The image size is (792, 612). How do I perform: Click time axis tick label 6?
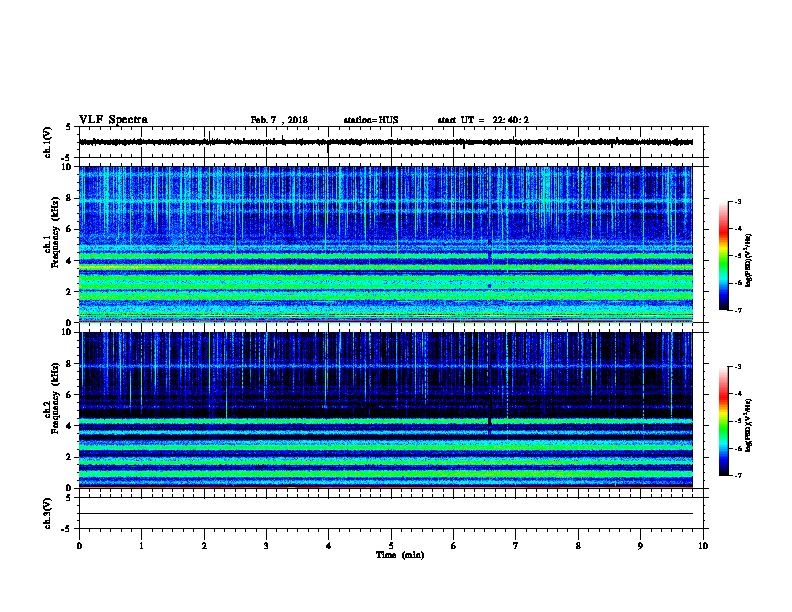point(453,545)
